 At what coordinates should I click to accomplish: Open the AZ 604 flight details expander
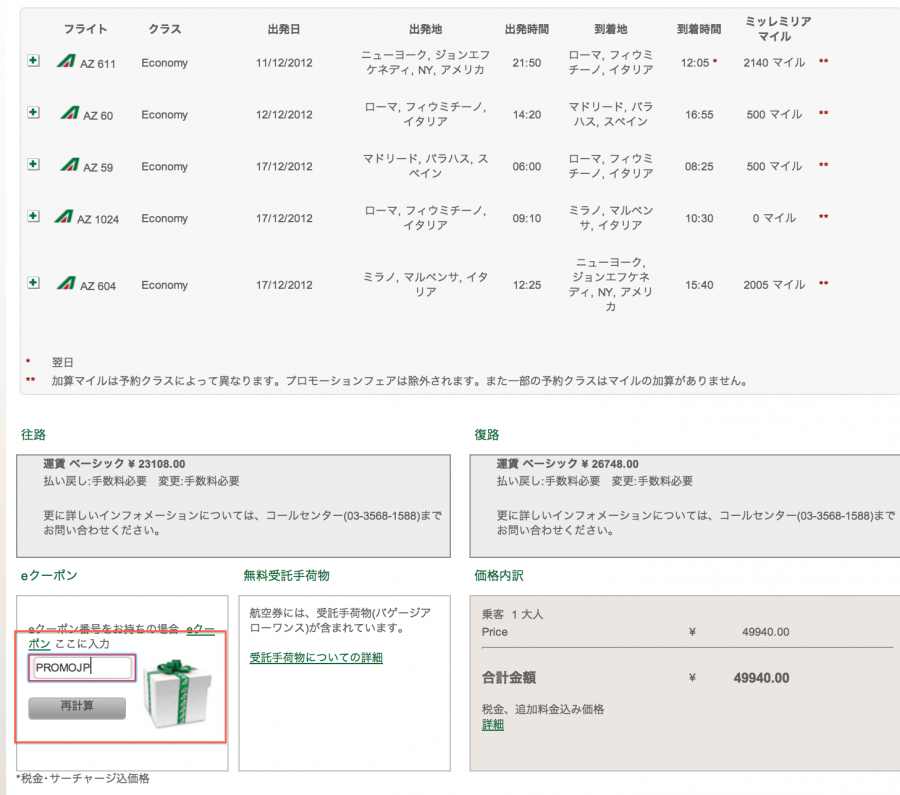(x=33, y=283)
